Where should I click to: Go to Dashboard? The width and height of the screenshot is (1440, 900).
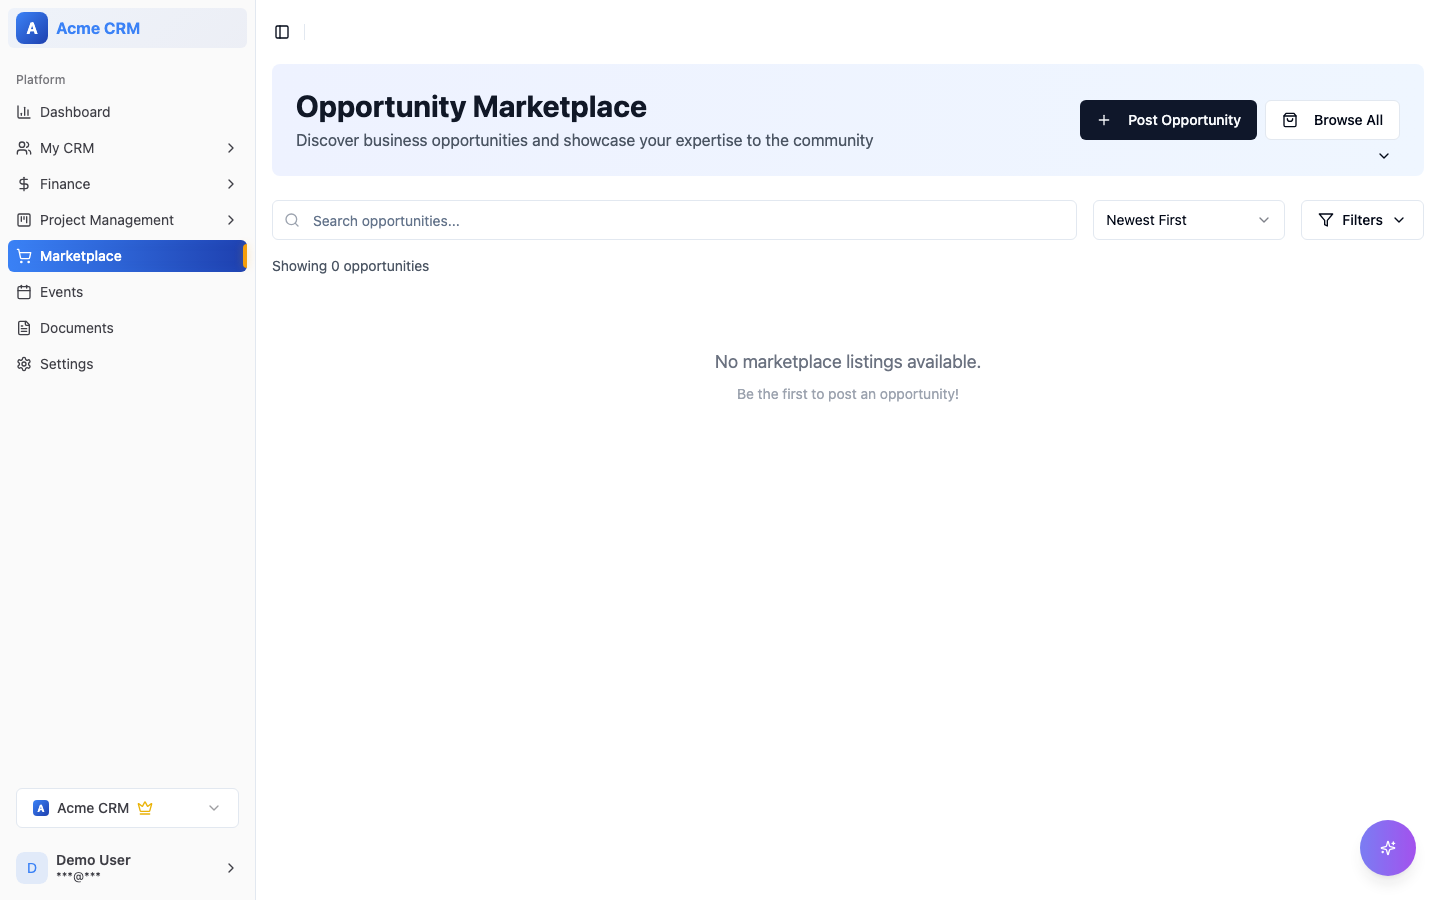point(127,112)
